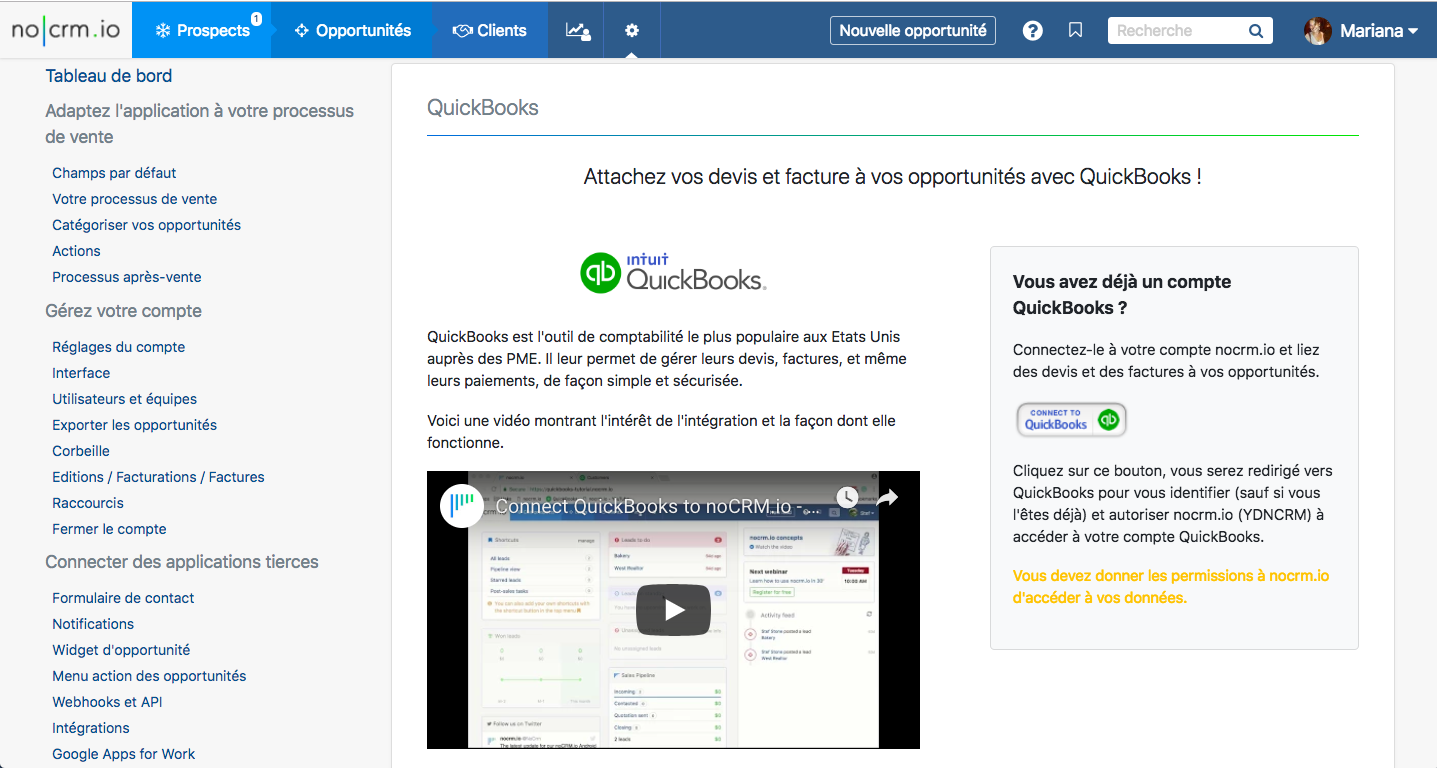Viewport: 1437px width, 768px height.
Task: Play the QuickBooks integration video
Action: [x=674, y=609]
